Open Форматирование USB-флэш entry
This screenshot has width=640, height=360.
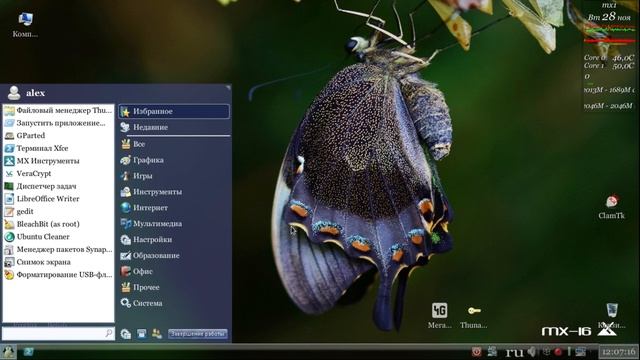pos(58,275)
